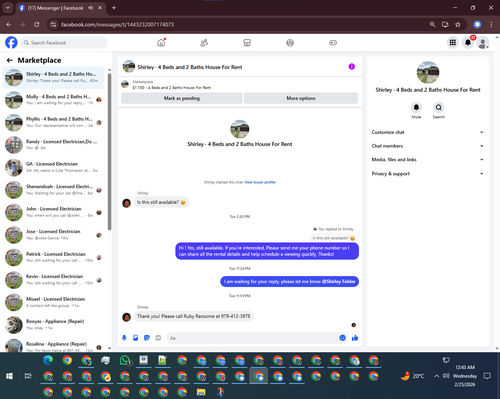Open Friends icon in top navigation
The width and height of the screenshot is (500, 399).
(x=204, y=43)
